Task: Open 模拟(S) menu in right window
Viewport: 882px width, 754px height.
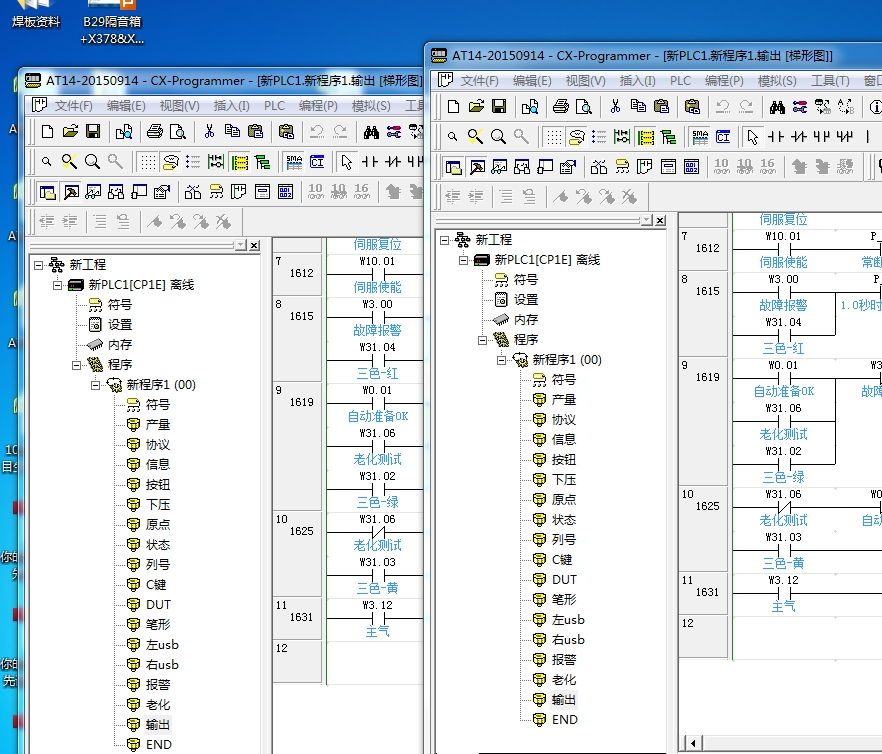Action: click(777, 81)
